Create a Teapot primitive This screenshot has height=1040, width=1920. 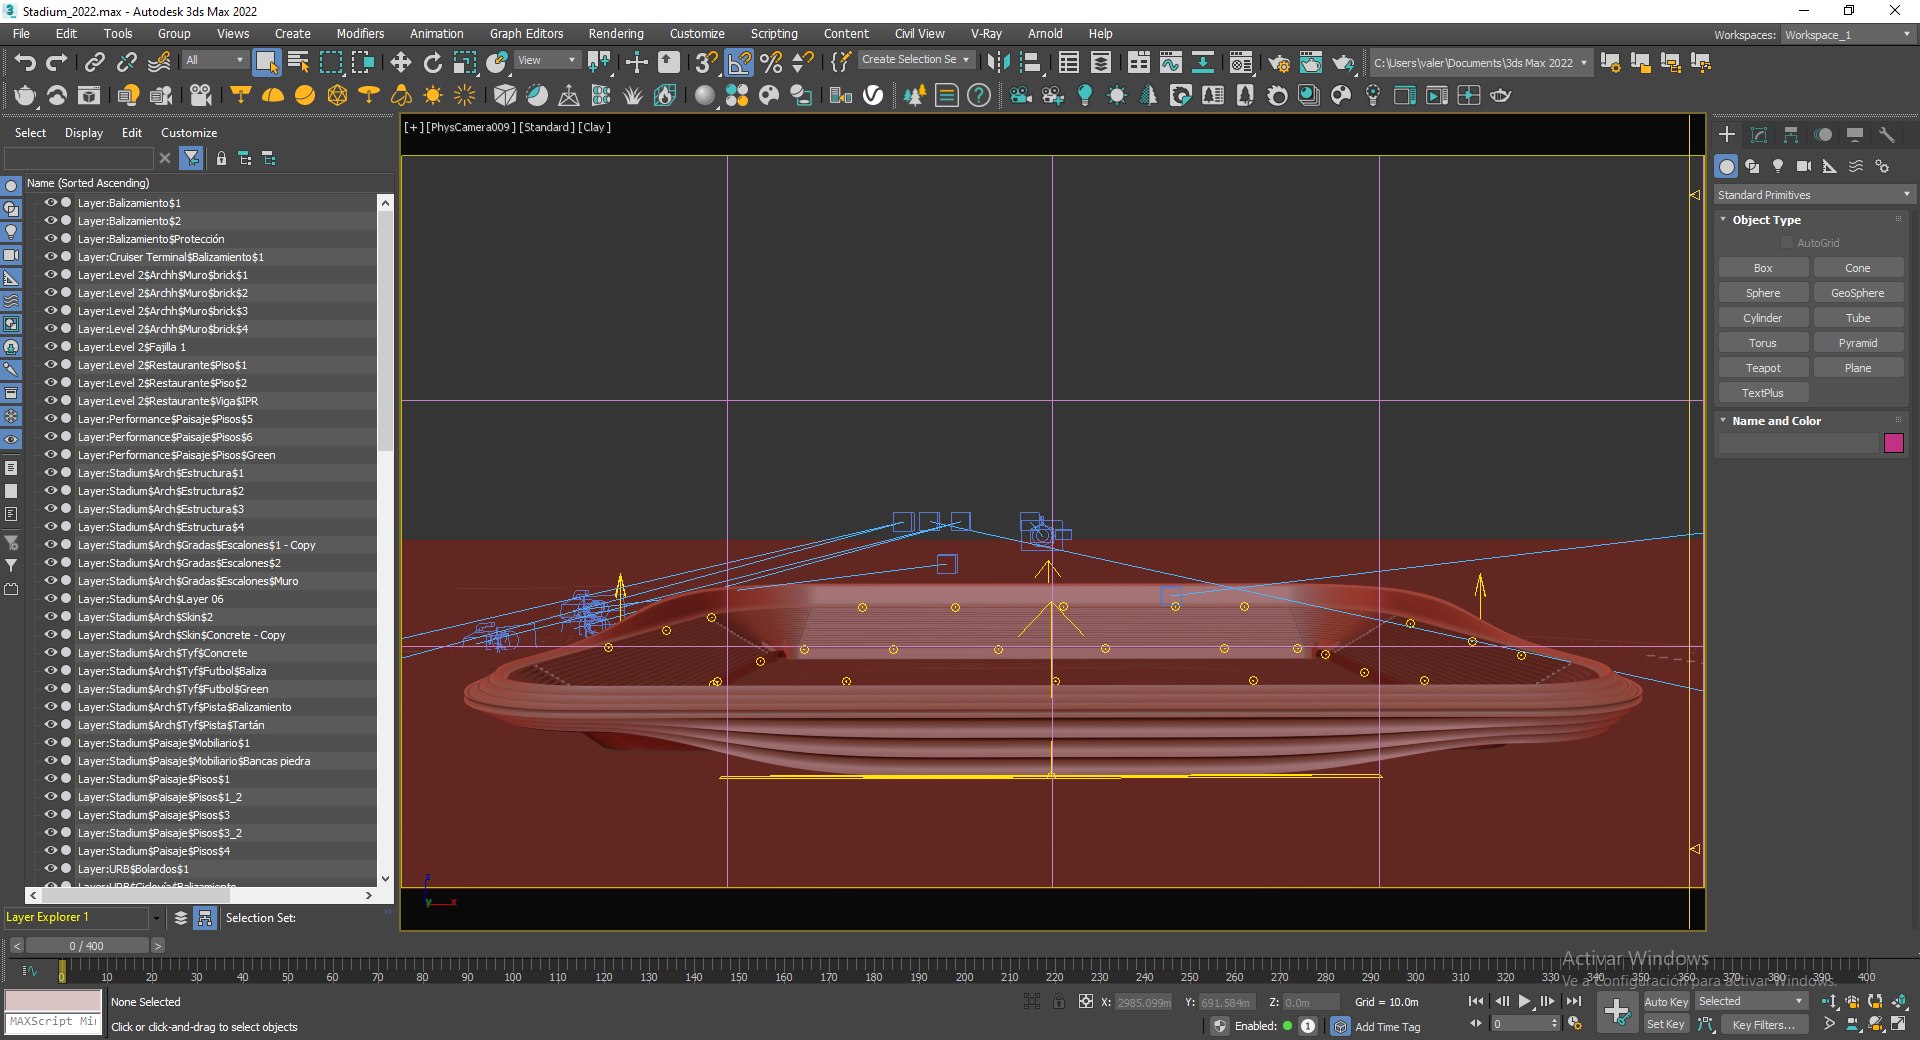pos(1763,368)
